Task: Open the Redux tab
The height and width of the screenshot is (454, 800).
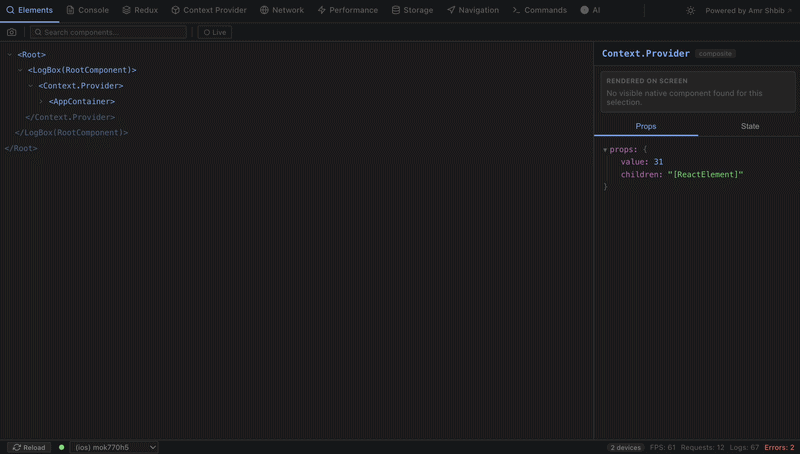Action: coord(140,10)
